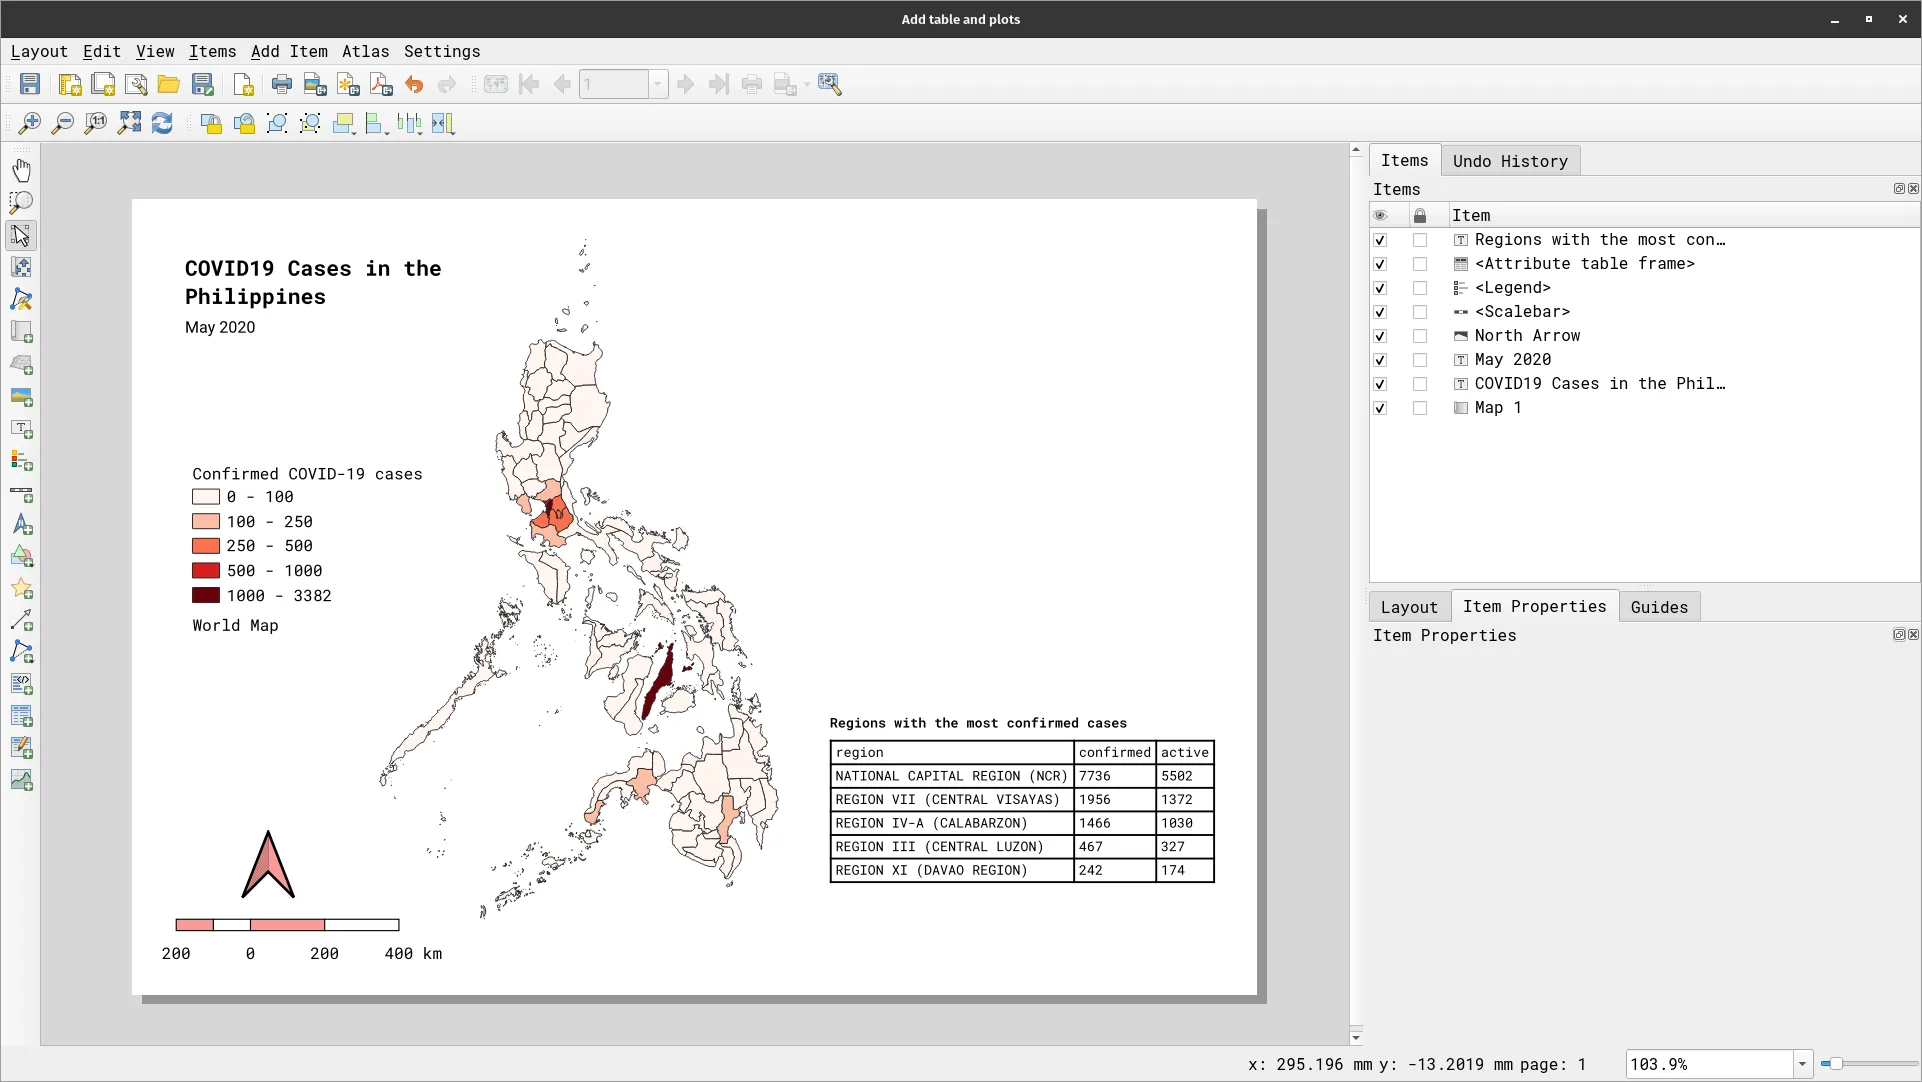Click the Export as PDF icon

381,85
